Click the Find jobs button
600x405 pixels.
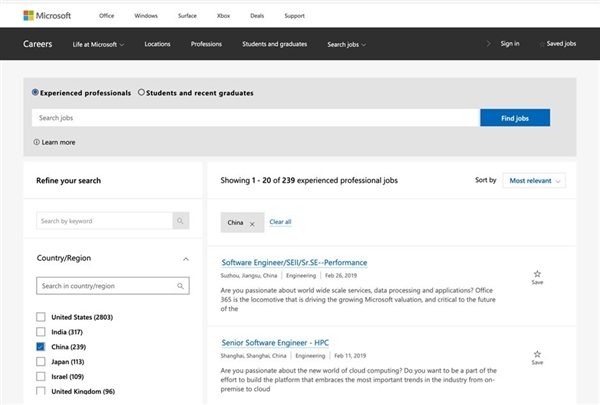(514, 118)
